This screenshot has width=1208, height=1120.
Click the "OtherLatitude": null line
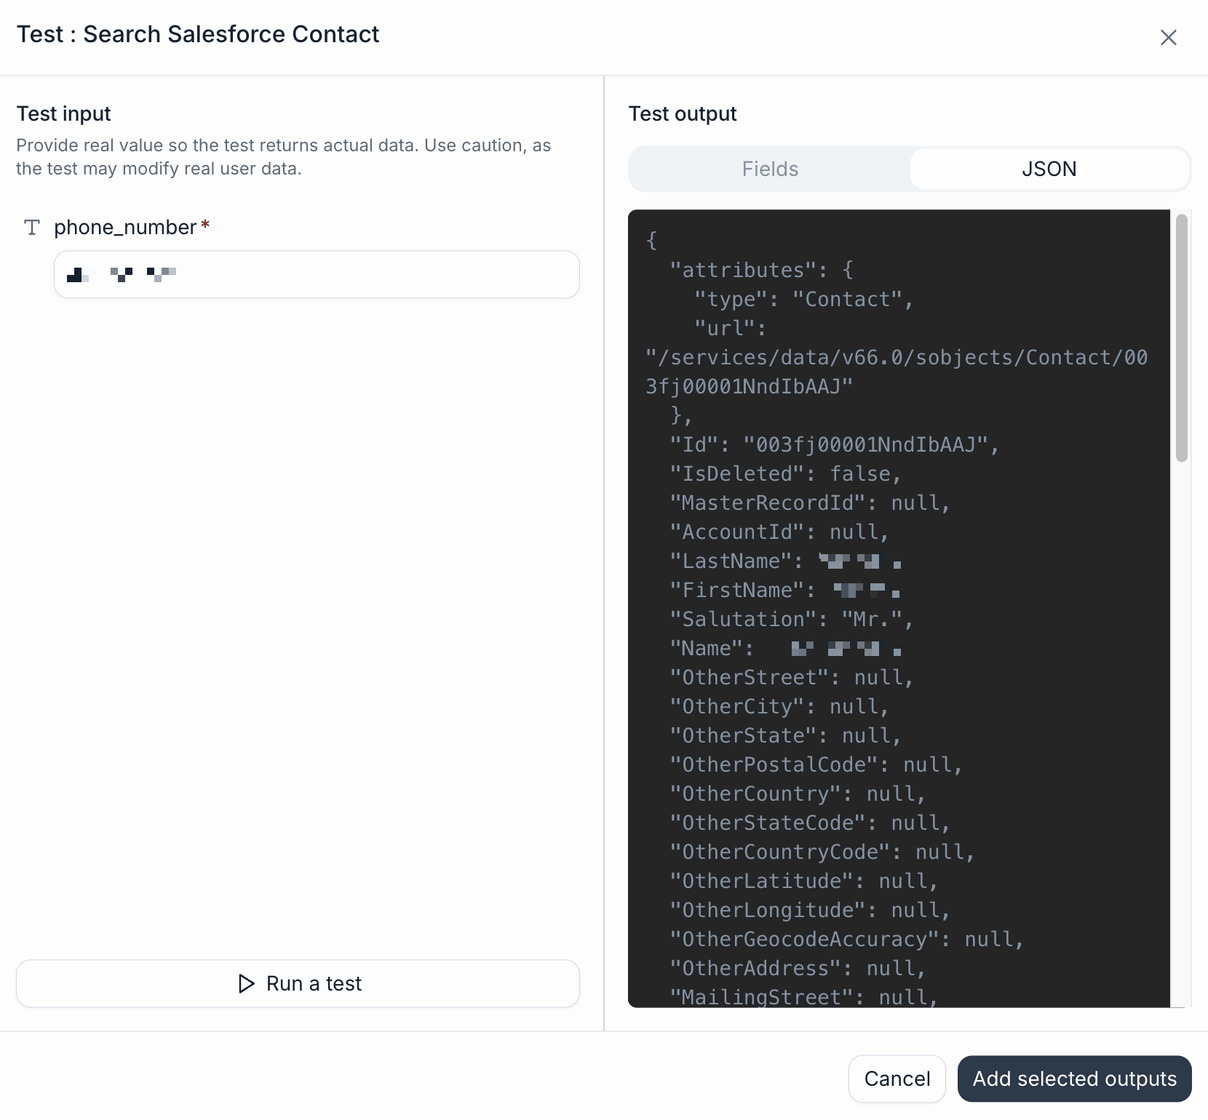(x=803, y=880)
